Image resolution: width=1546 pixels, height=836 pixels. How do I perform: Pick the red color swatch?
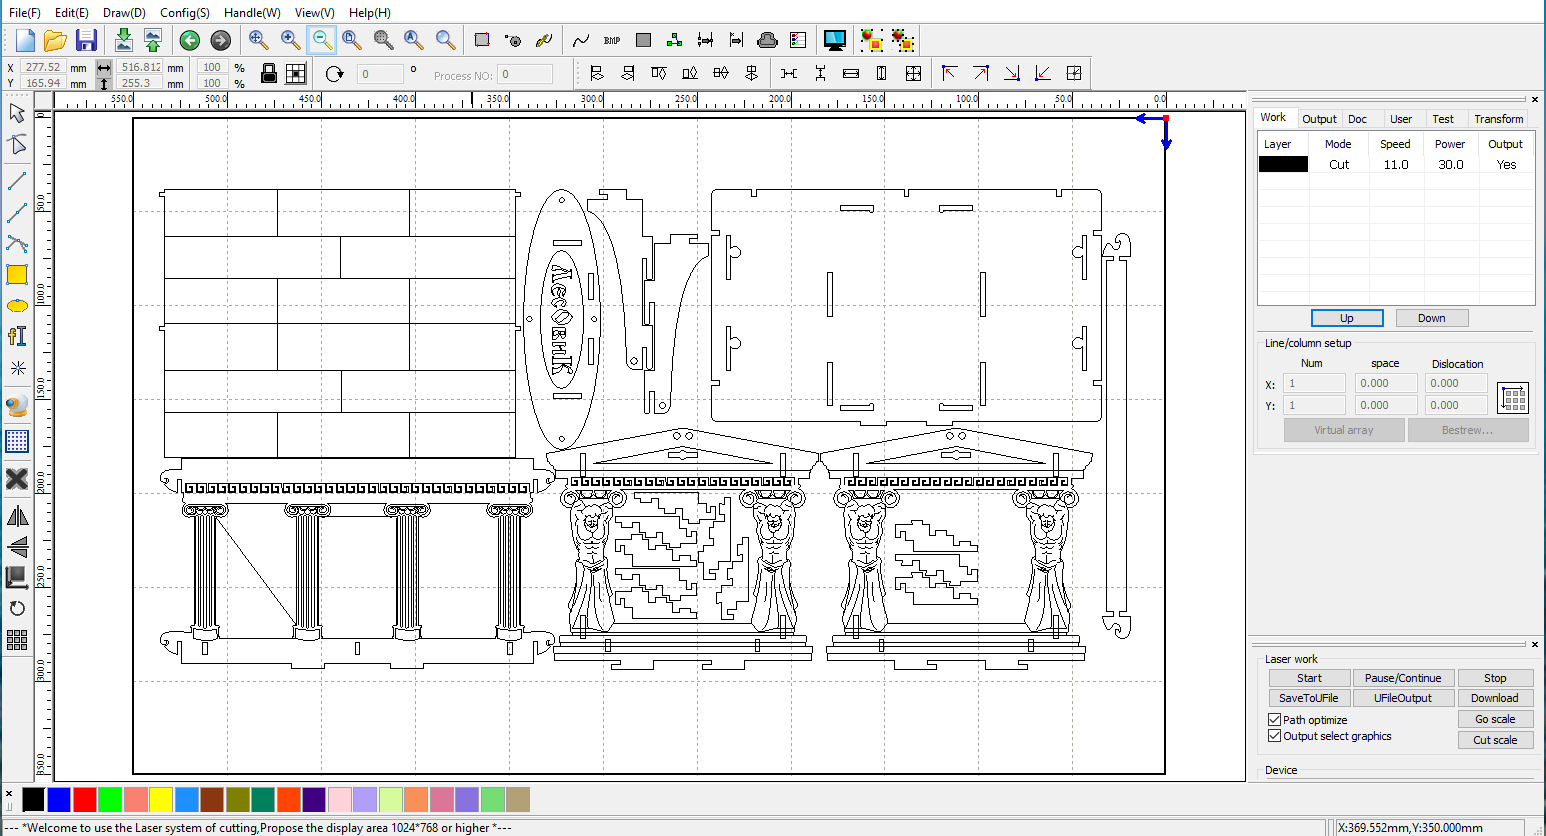(x=85, y=799)
